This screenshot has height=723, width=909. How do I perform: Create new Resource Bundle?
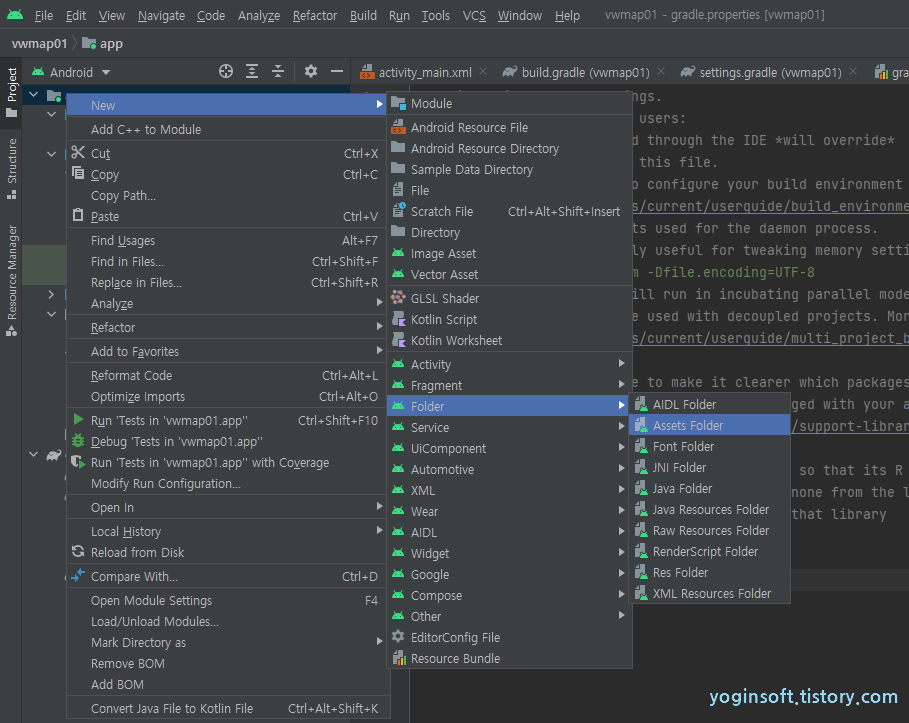coord(509,658)
